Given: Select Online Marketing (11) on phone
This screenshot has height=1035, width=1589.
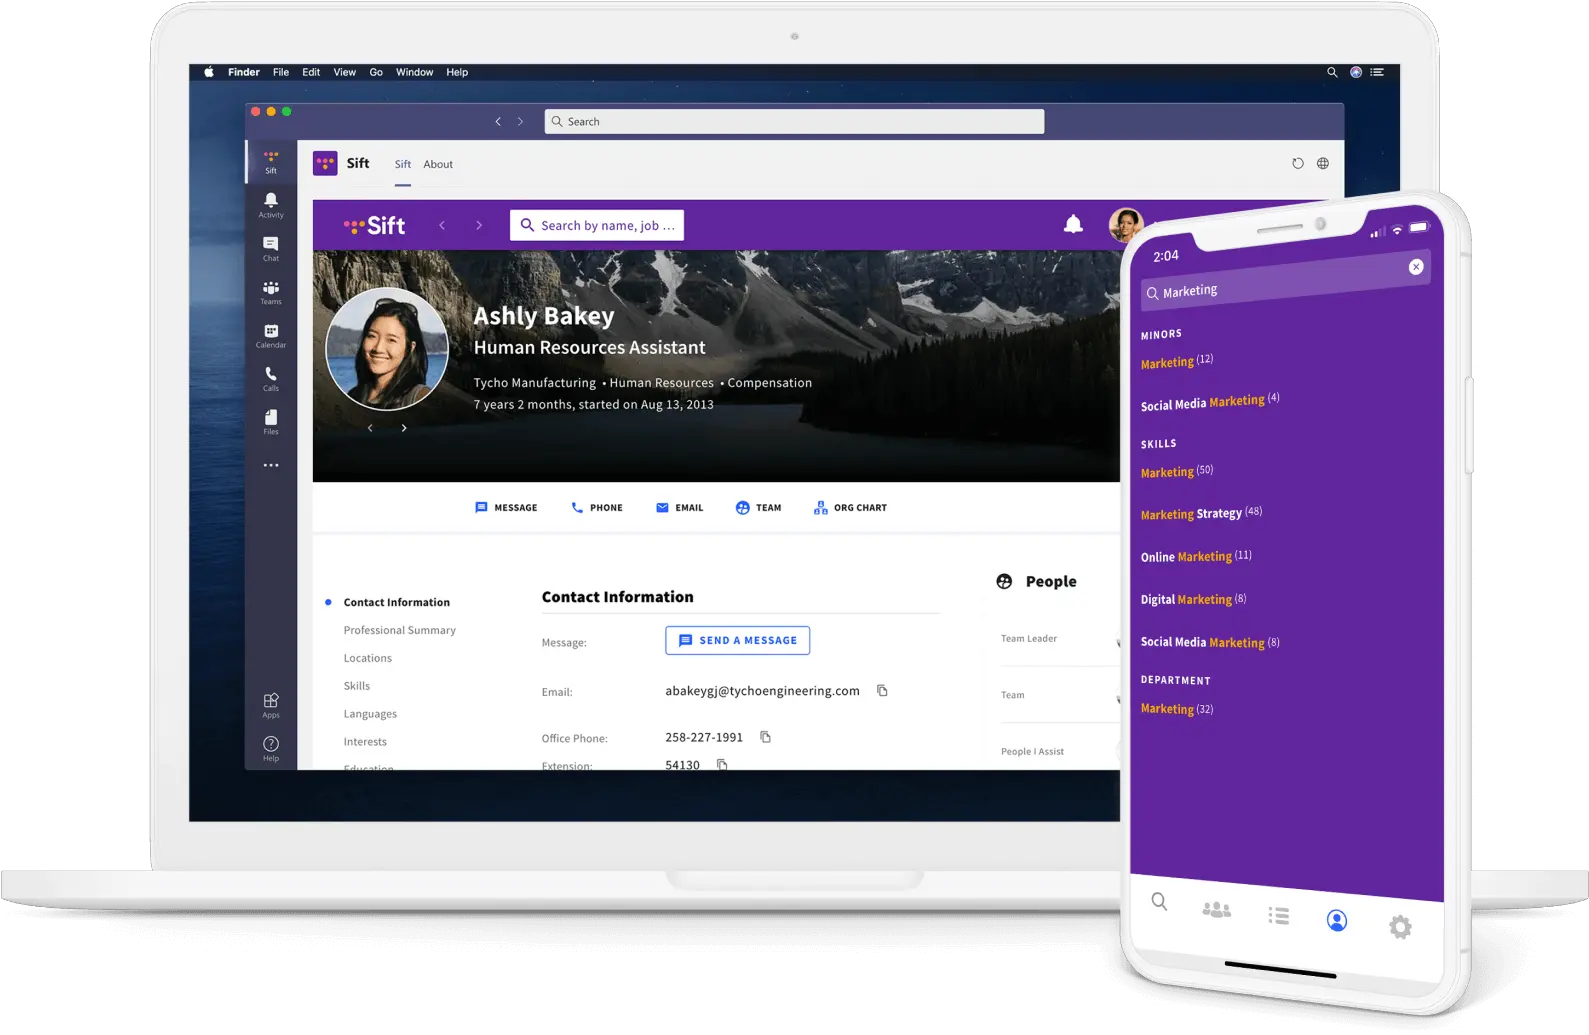Looking at the screenshot, I should coord(1196,556).
